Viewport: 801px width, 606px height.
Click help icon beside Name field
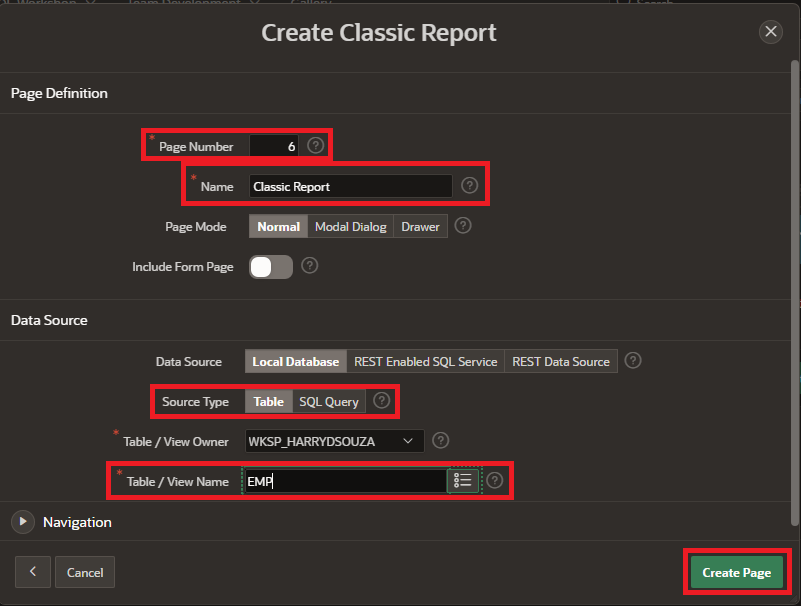pos(469,186)
